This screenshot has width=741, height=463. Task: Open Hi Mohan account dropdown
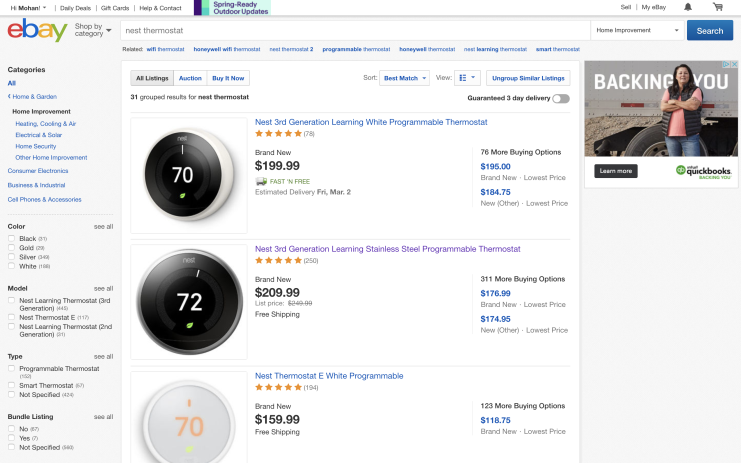pos(28,8)
